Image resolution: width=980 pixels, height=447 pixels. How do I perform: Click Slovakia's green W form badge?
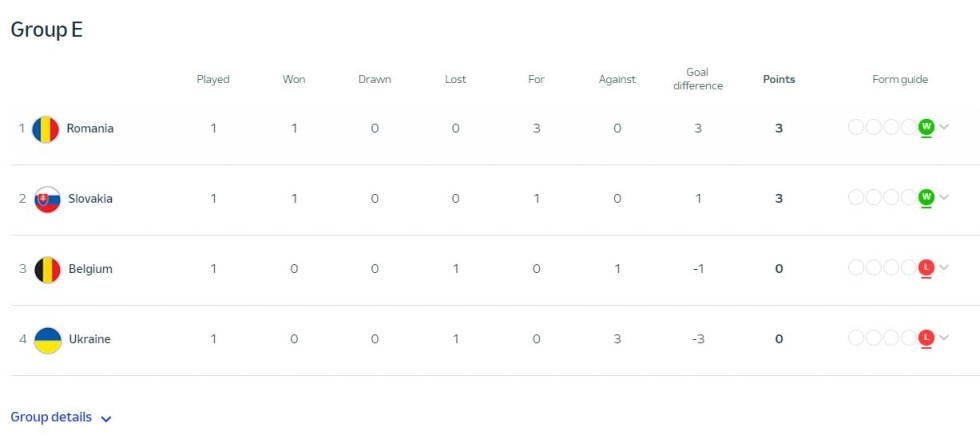click(x=926, y=197)
